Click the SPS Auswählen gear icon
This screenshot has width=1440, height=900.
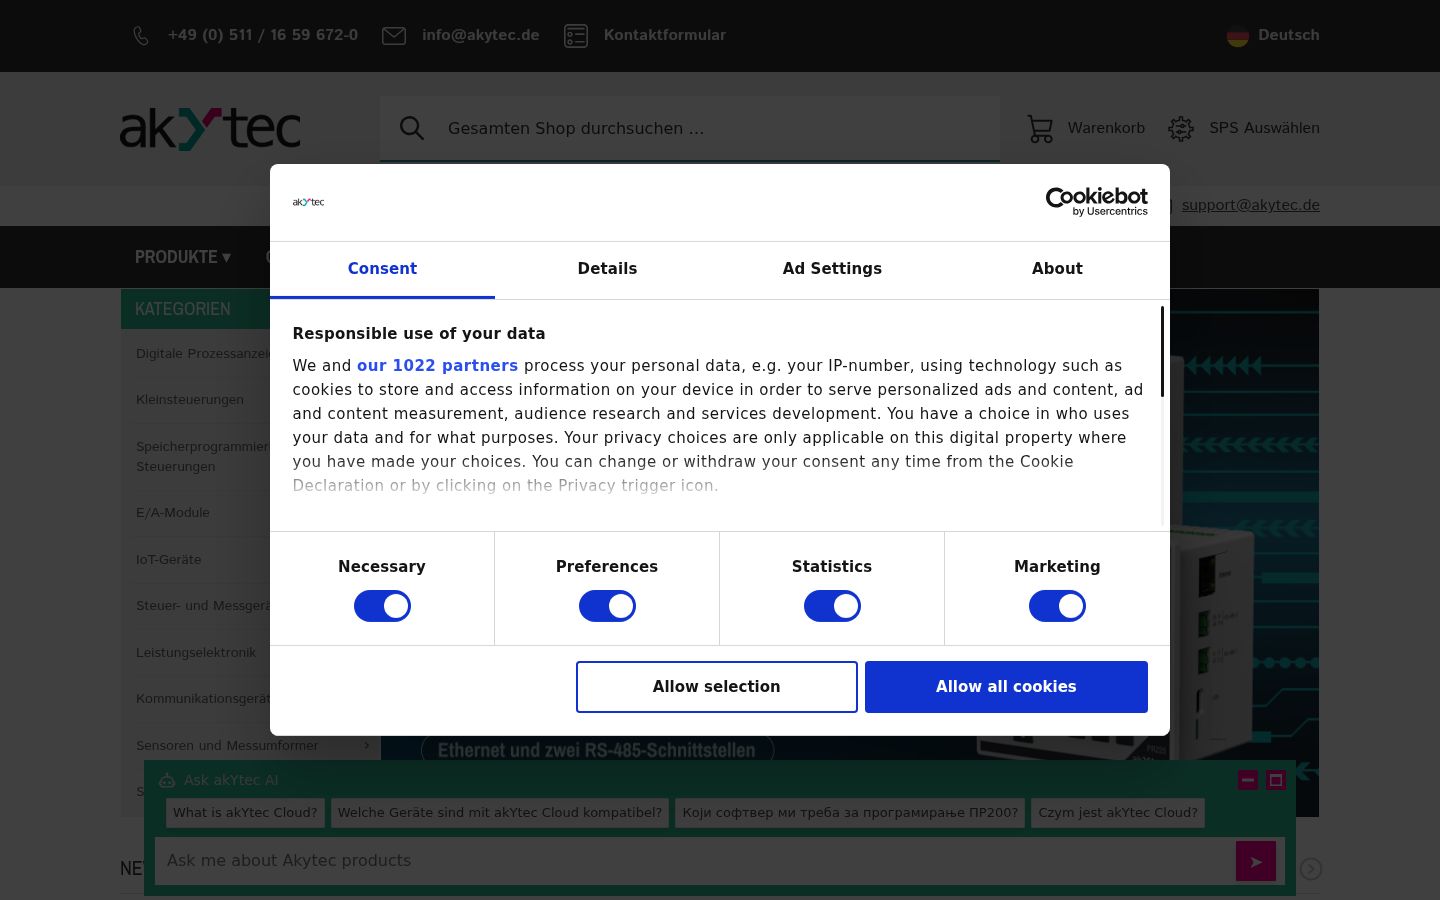coord(1181,129)
